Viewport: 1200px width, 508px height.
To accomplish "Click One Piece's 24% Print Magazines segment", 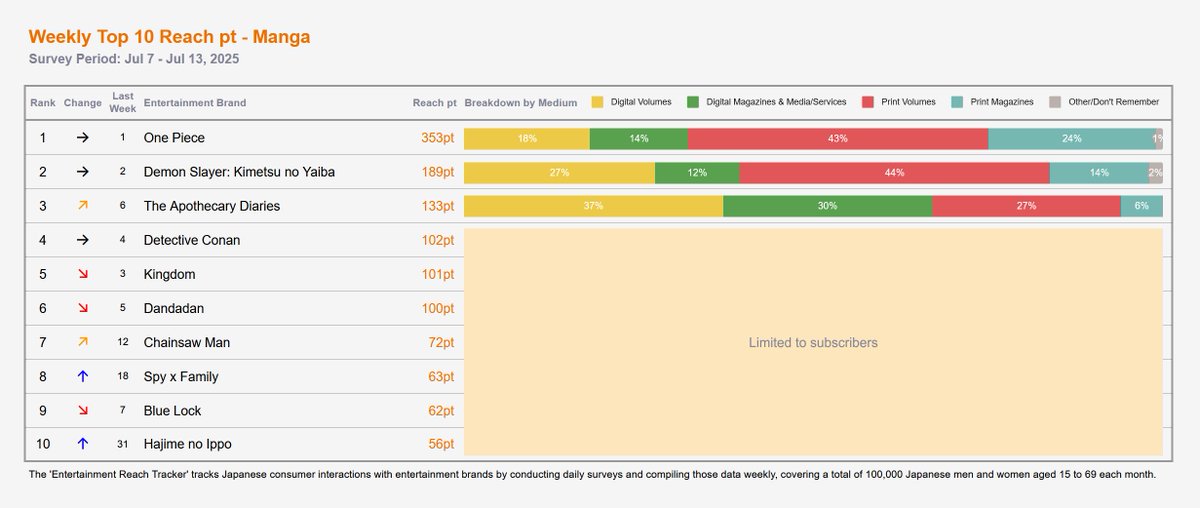I will [1072, 138].
